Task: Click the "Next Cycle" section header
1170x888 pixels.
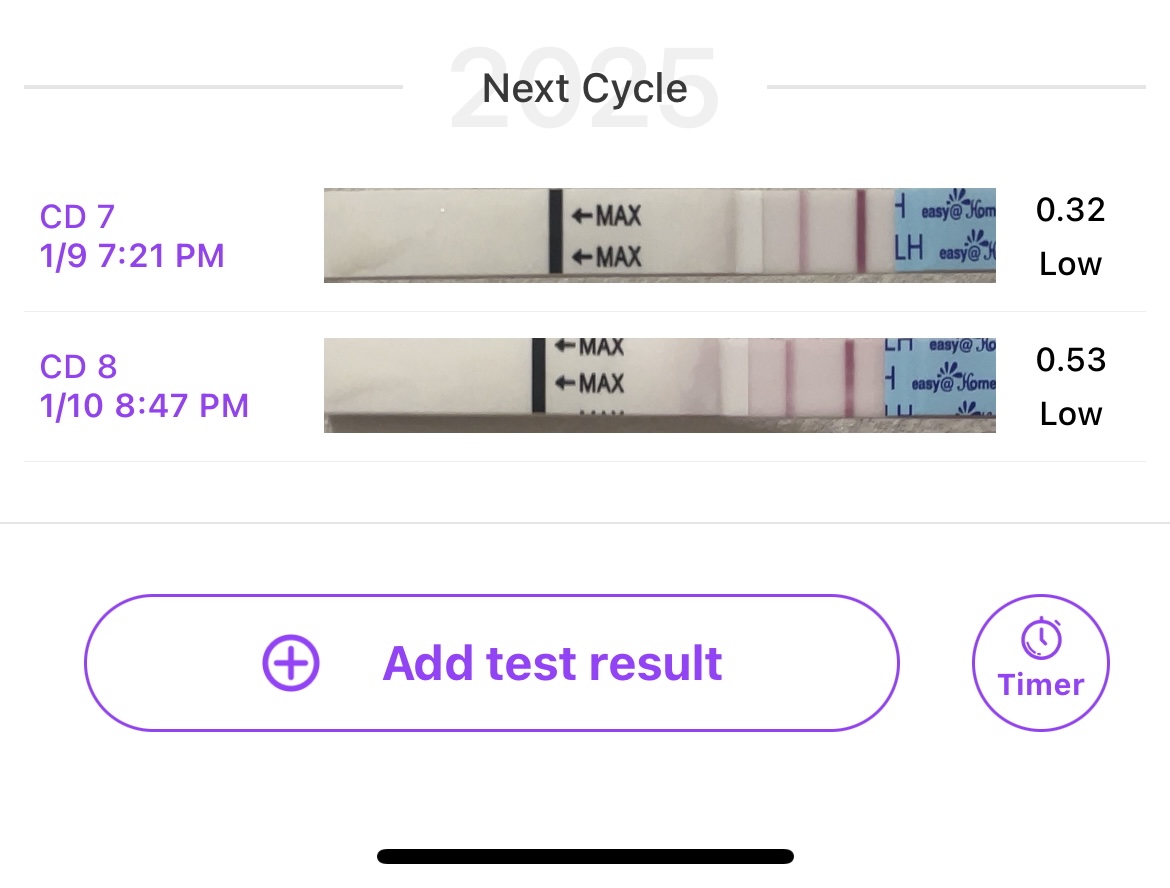Action: 585,89
